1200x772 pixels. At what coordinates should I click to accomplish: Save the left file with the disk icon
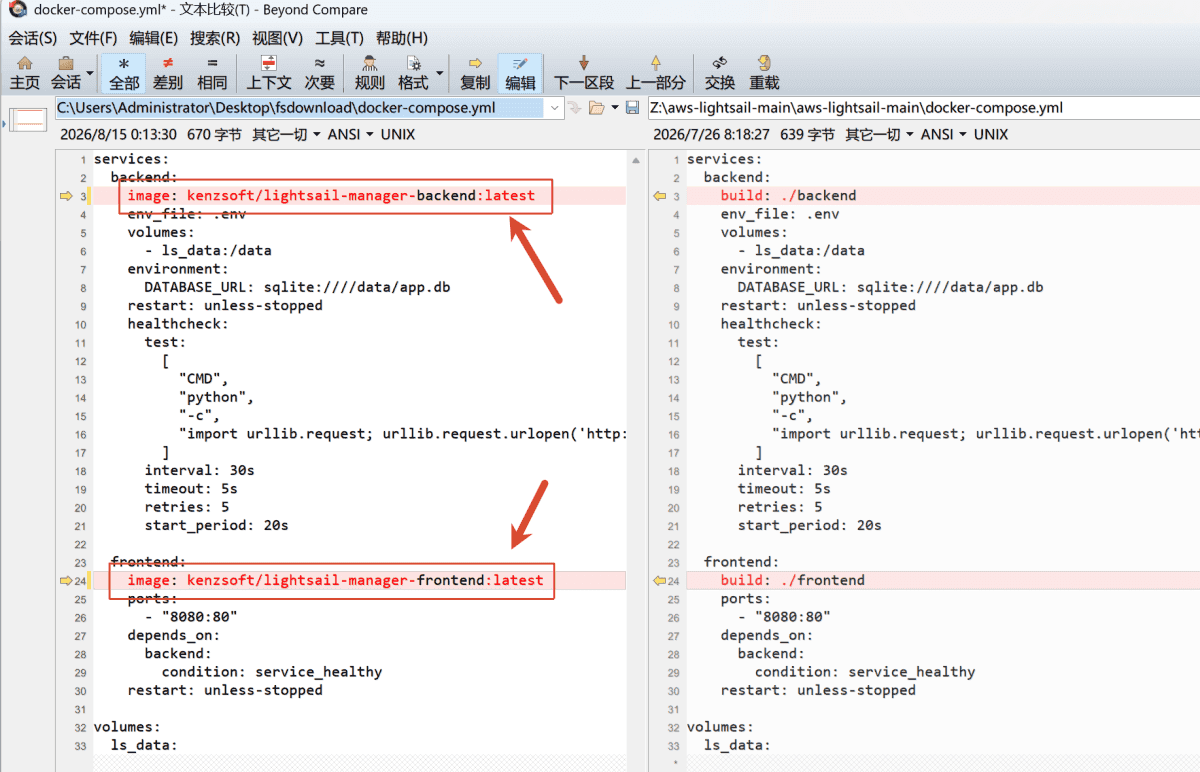(633, 108)
